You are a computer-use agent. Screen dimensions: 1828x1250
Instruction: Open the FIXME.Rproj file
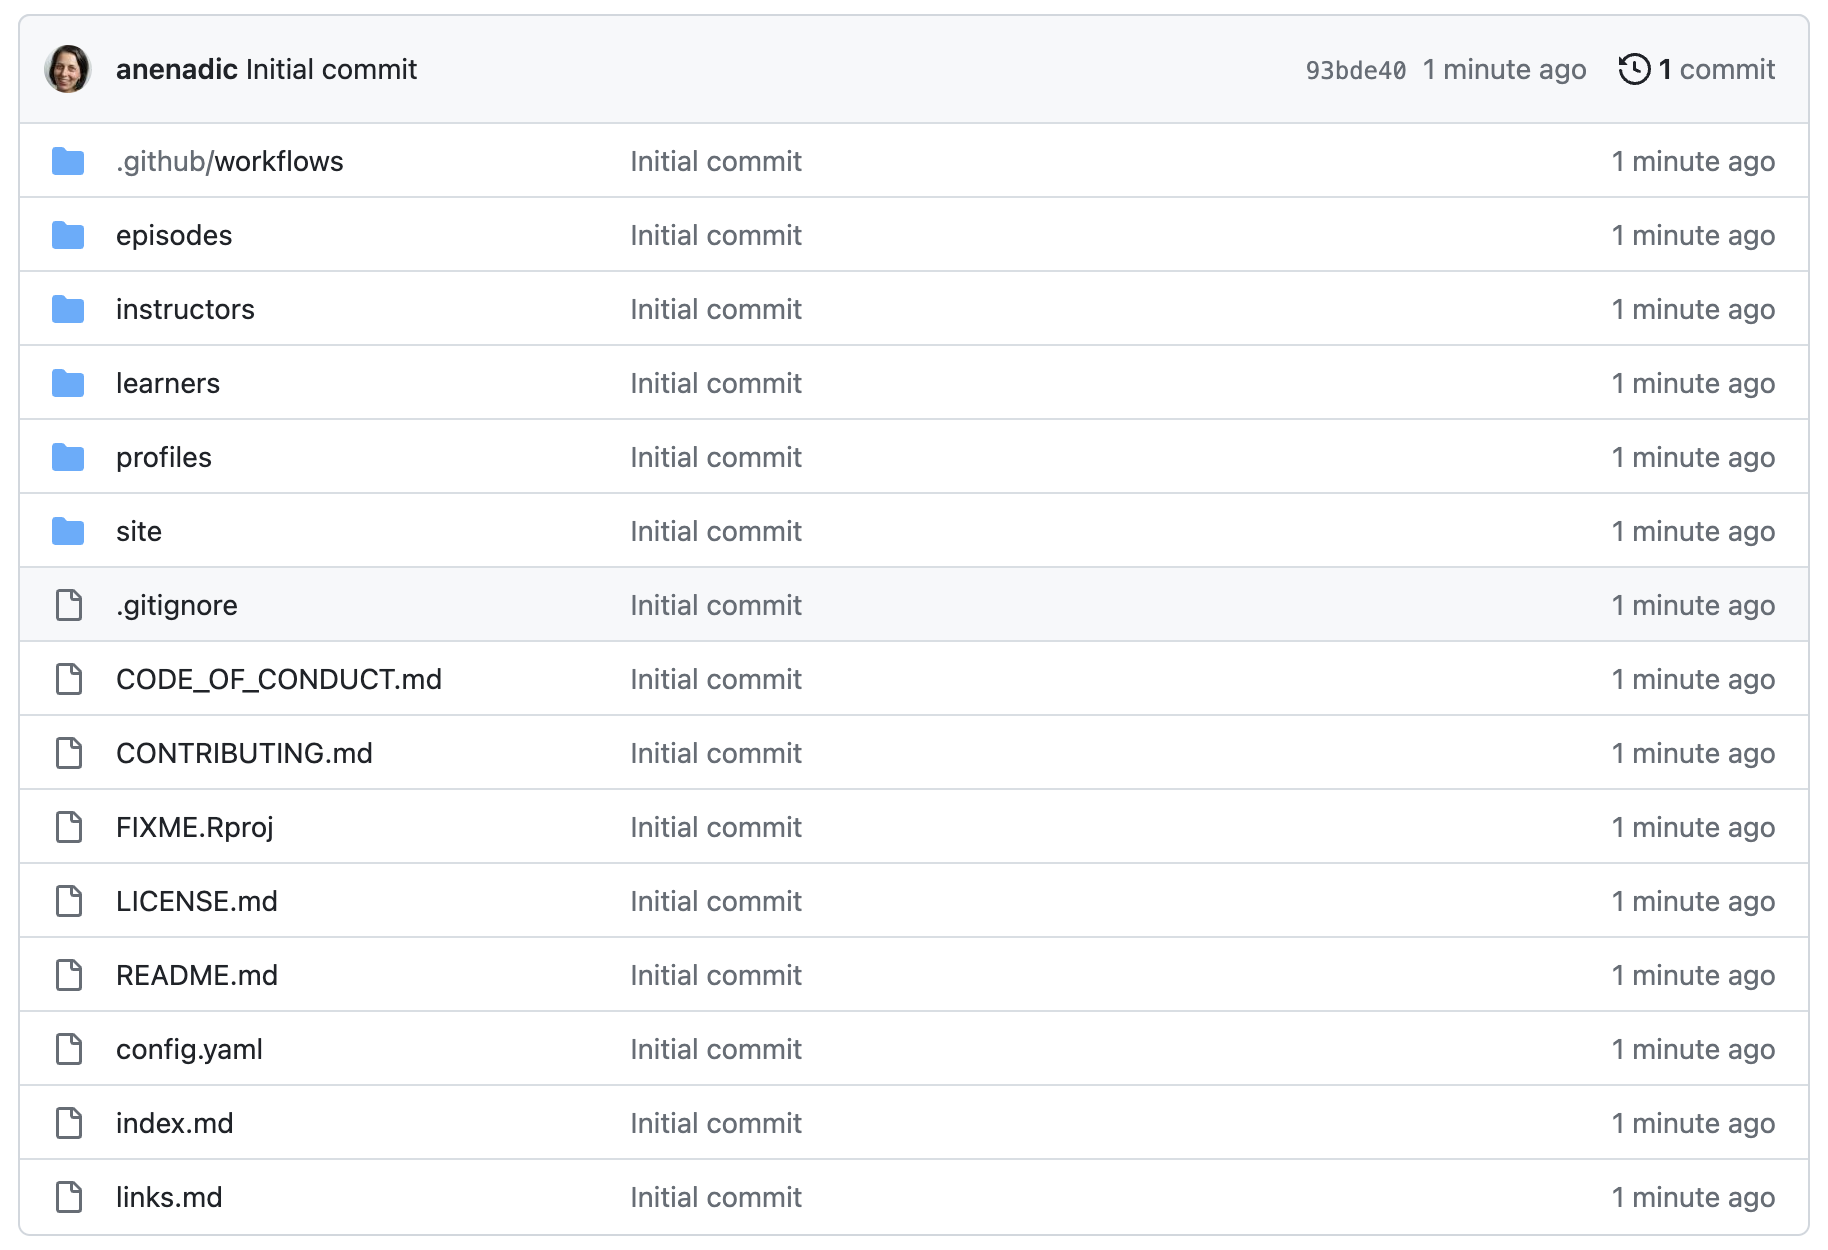194,827
